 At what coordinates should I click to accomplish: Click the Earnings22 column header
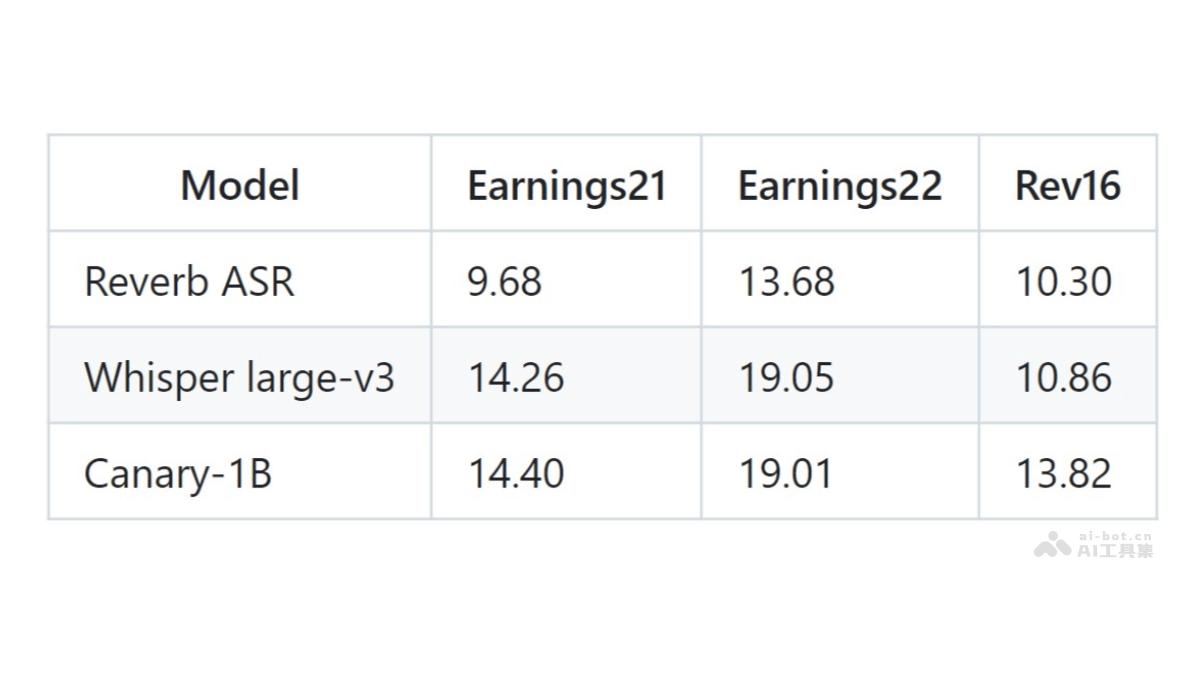[x=840, y=185]
